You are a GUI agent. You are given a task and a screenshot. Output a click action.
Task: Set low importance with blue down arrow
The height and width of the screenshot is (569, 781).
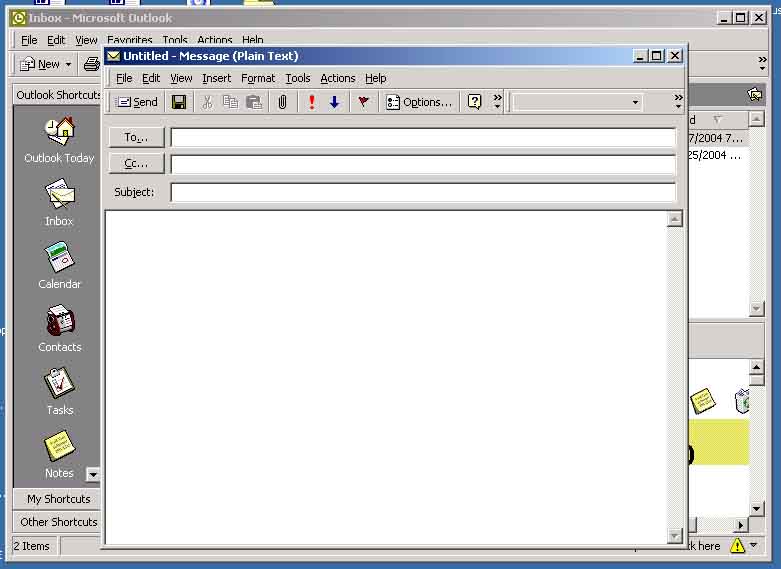[x=335, y=102]
